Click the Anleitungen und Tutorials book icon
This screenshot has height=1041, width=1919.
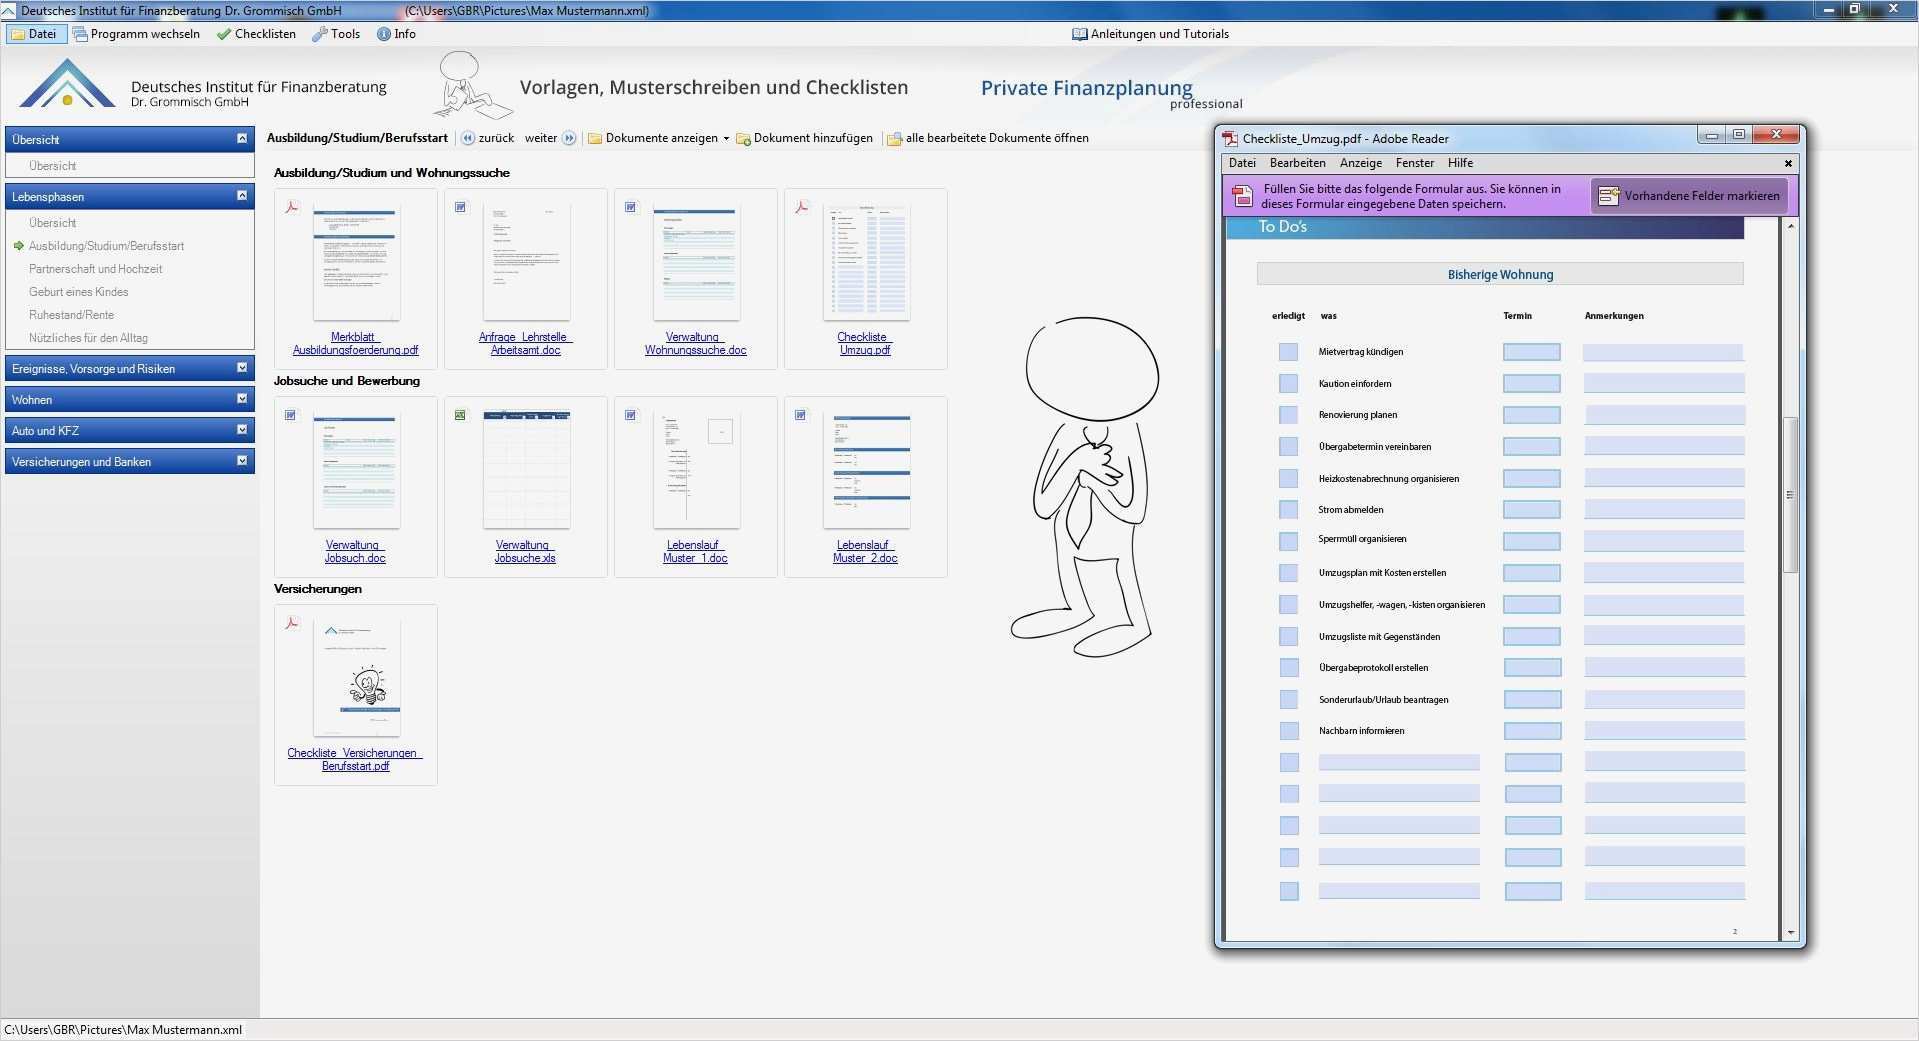[x=1079, y=34]
